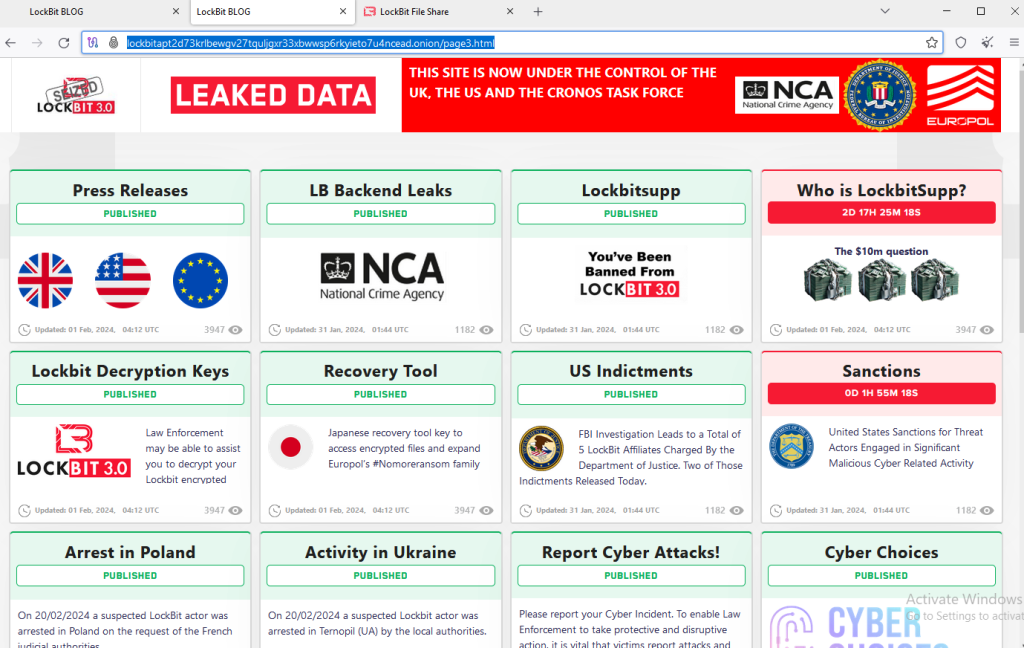Viewport: 1024px width, 648px height.
Task: Click PUBLISHED under Activity in Ukraine
Action: [381, 575]
